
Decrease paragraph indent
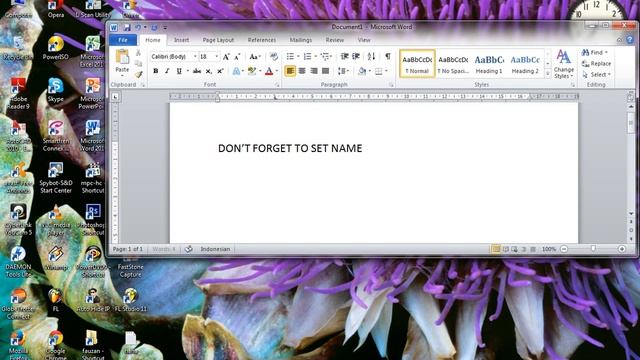point(344,56)
